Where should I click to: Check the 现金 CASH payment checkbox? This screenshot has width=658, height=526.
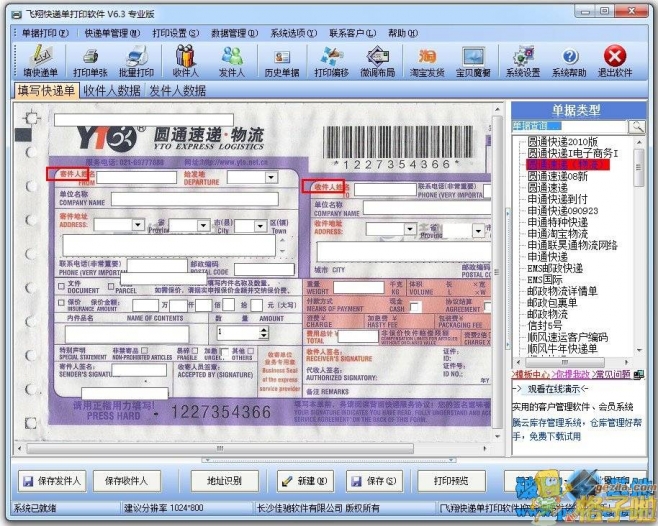click(415, 307)
